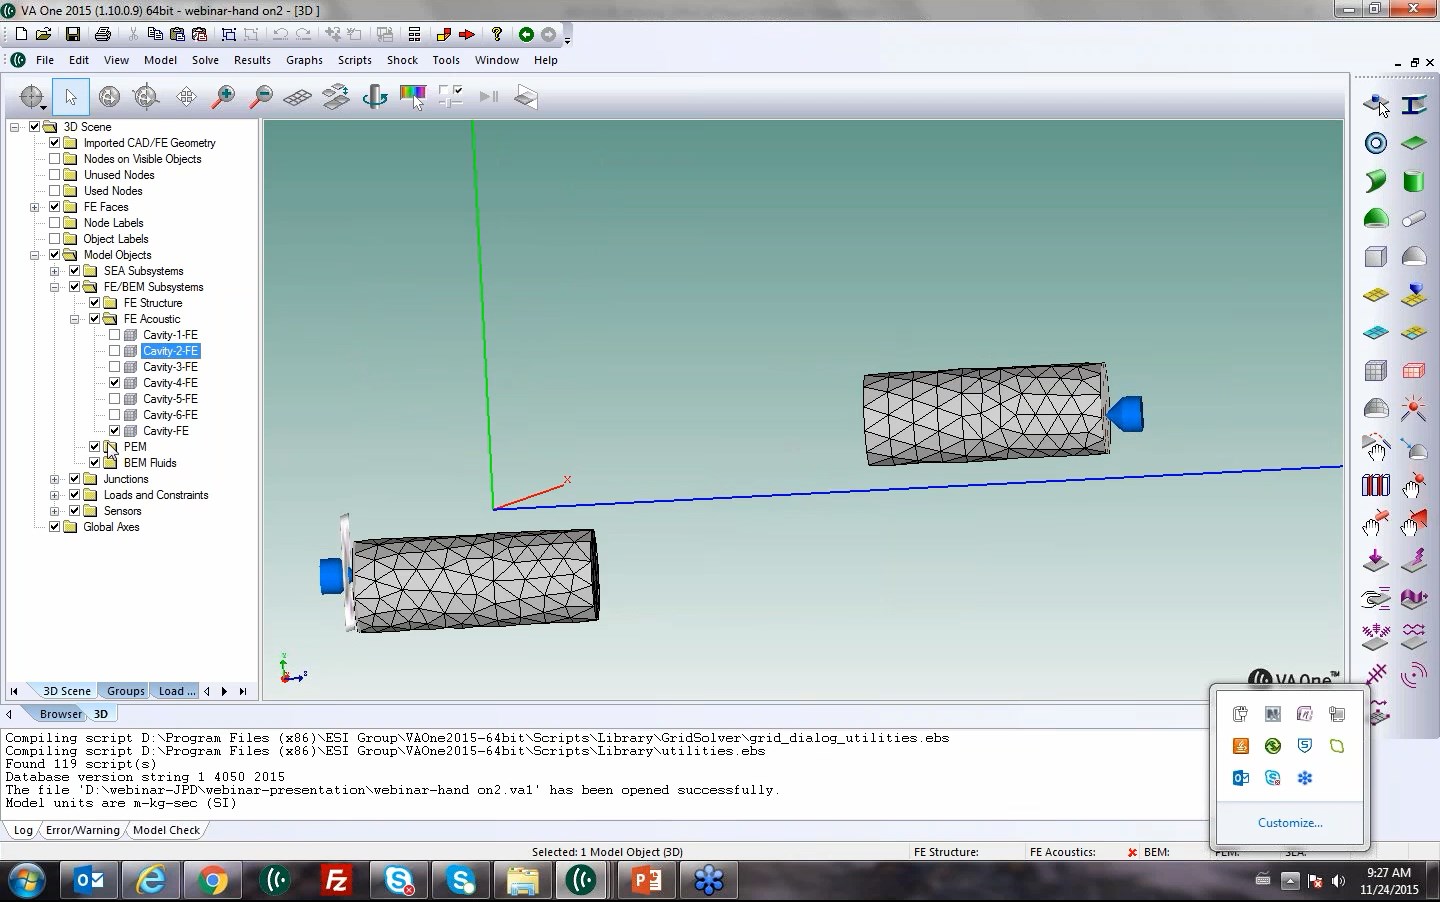Image resolution: width=1440 pixels, height=902 pixels.
Task: Collapse the FE/BEM Subsystems node
Action: coord(54,287)
